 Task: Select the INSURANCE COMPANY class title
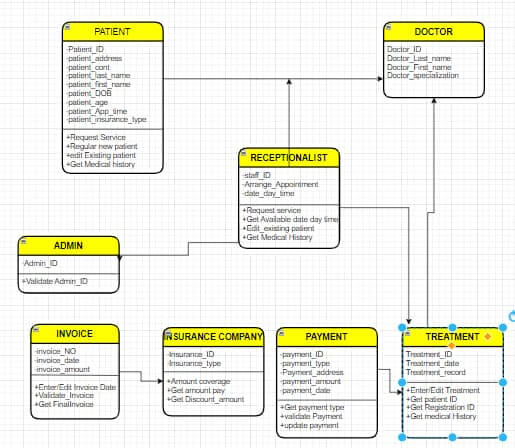pyautogui.click(x=213, y=337)
